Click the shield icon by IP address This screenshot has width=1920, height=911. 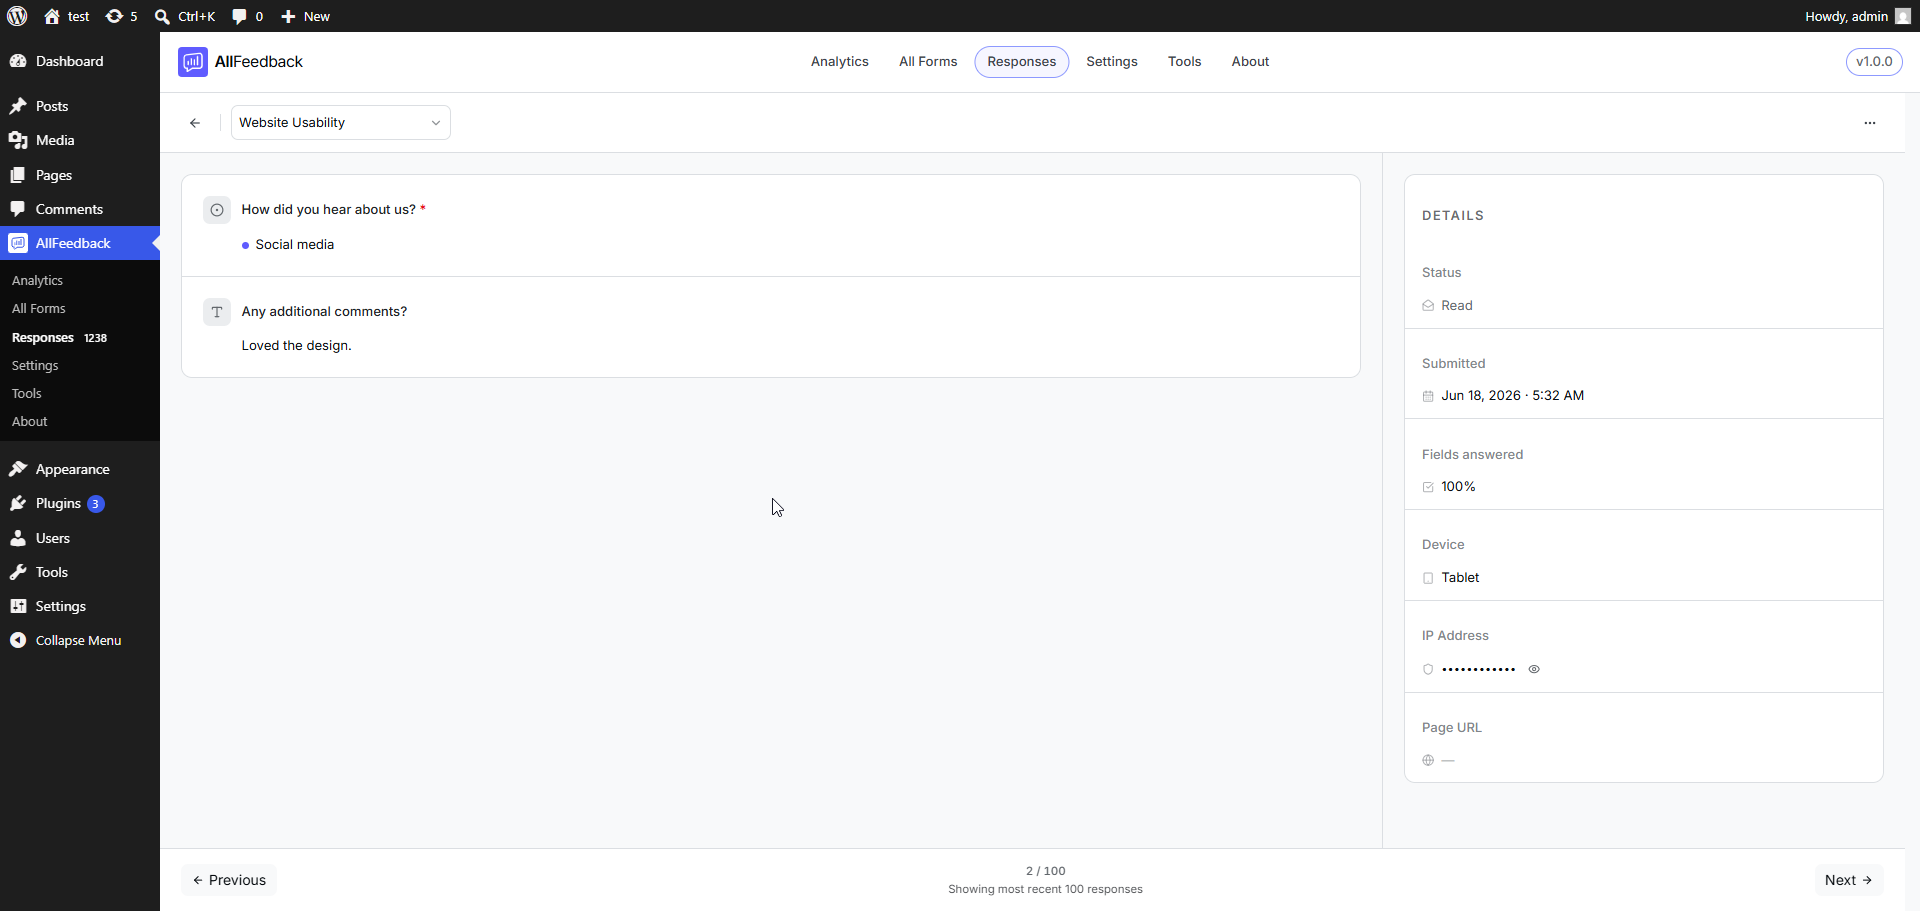[1428, 669]
